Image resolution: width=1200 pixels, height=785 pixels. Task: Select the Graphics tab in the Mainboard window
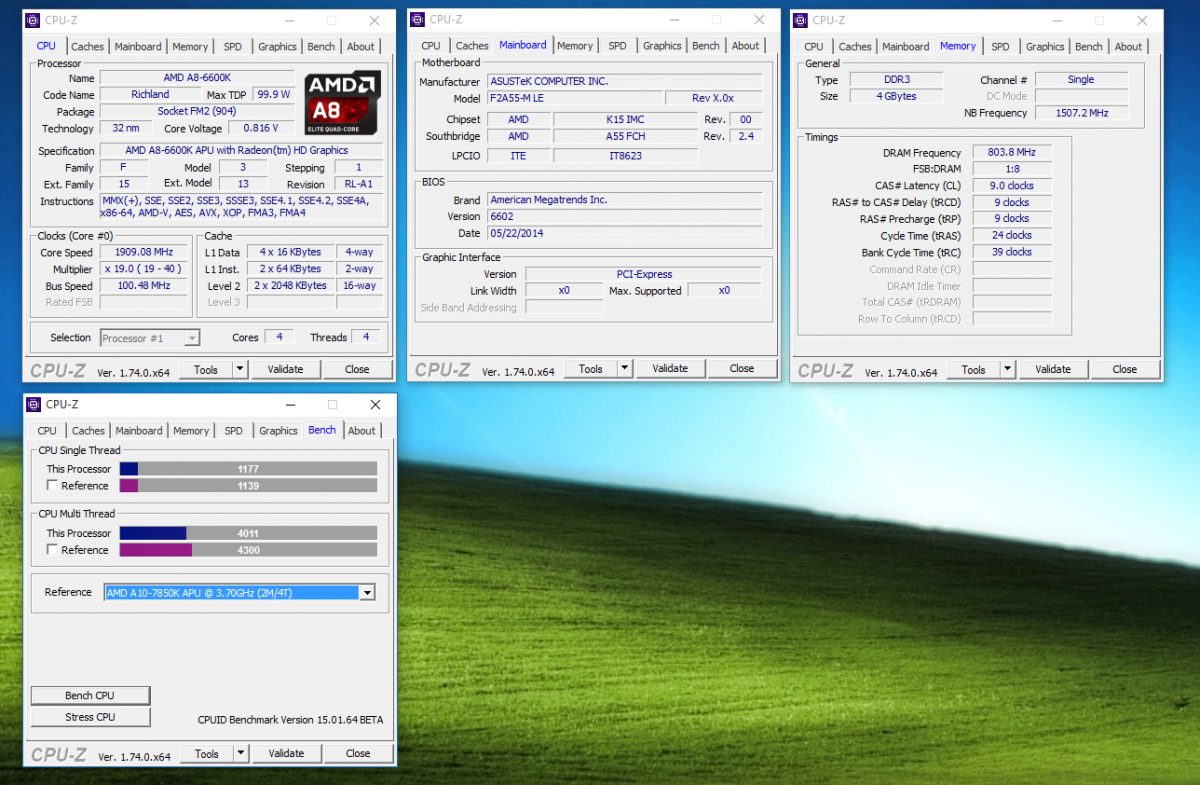[x=662, y=46]
